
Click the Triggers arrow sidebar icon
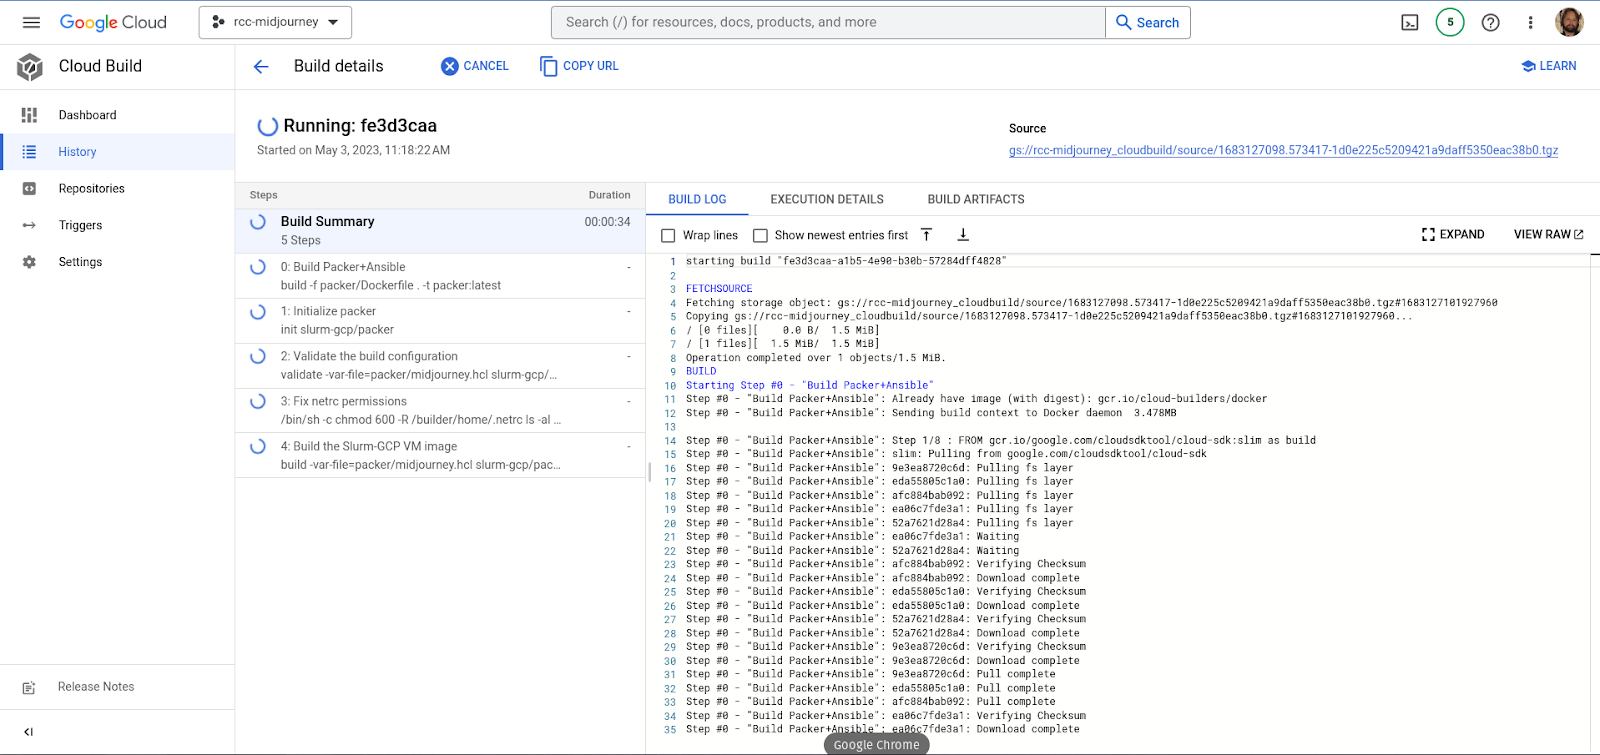pyautogui.click(x=29, y=225)
